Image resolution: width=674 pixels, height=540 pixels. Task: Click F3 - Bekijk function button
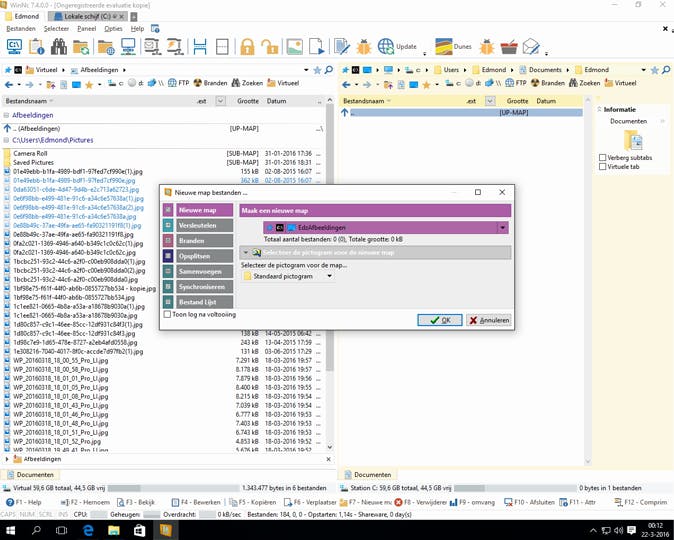tap(136, 502)
